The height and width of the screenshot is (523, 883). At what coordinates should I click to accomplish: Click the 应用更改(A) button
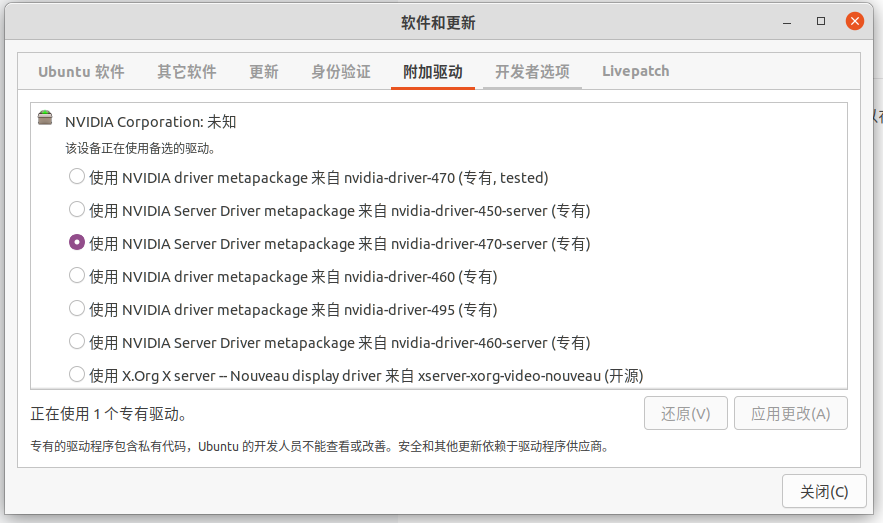791,413
